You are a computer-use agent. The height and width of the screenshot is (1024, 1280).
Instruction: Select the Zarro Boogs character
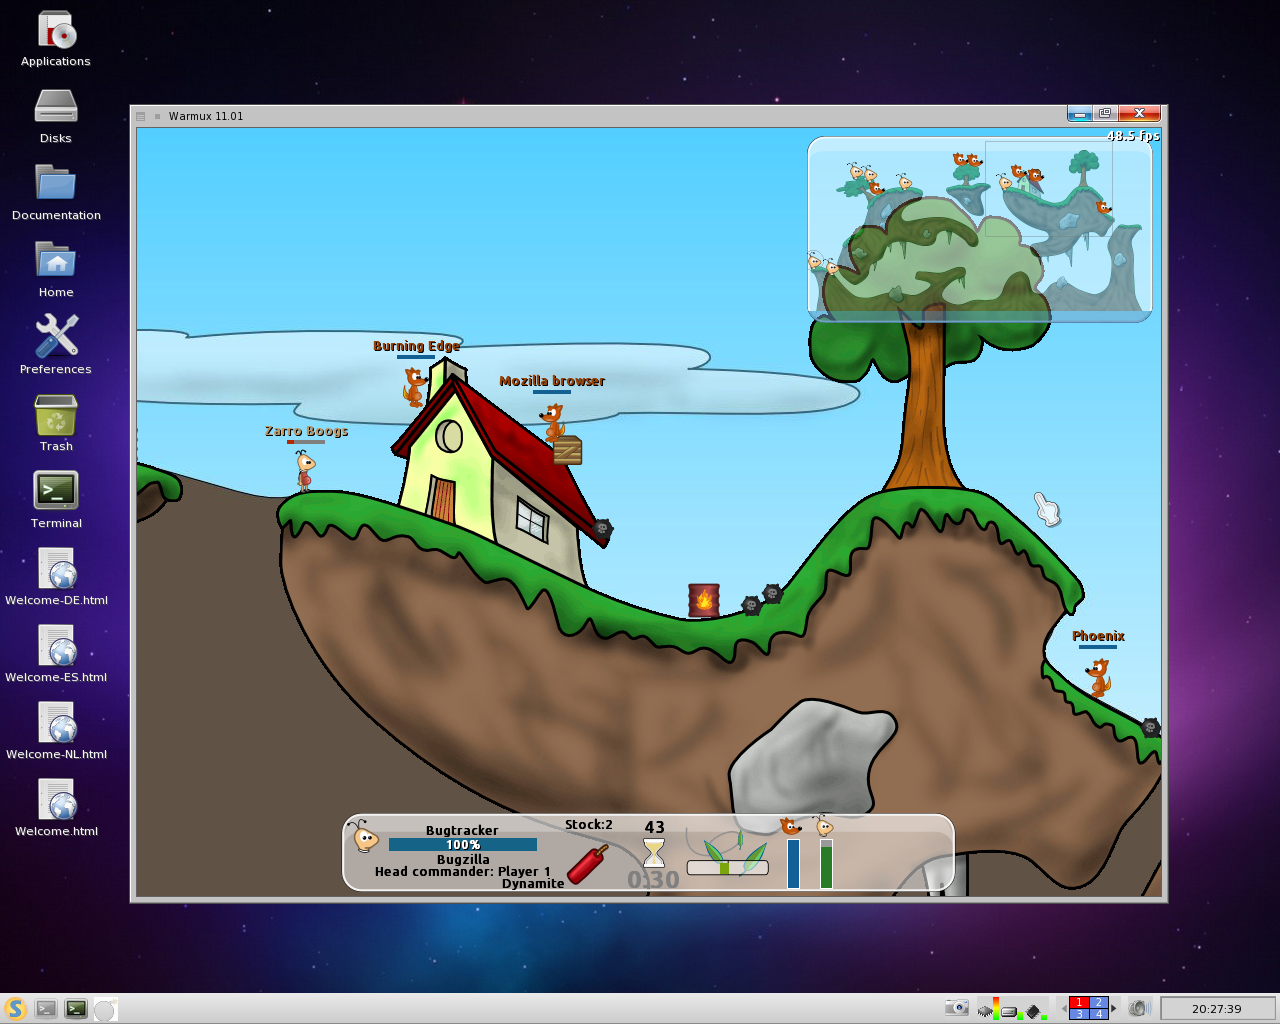point(304,469)
